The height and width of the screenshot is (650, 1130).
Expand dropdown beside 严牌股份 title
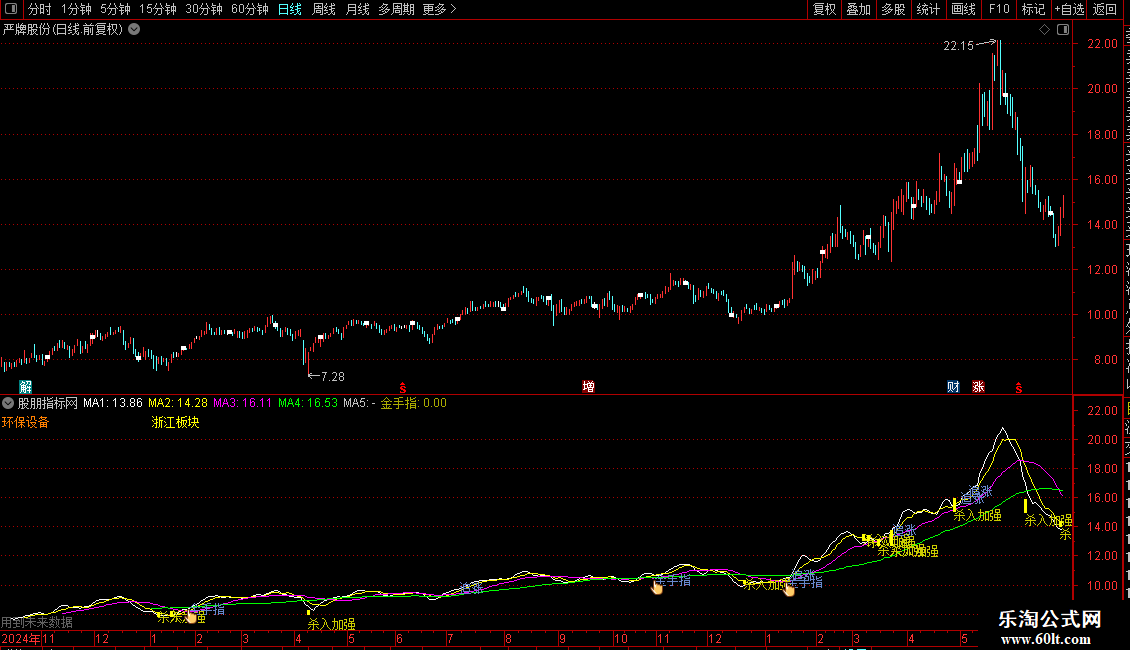[134, 30]
